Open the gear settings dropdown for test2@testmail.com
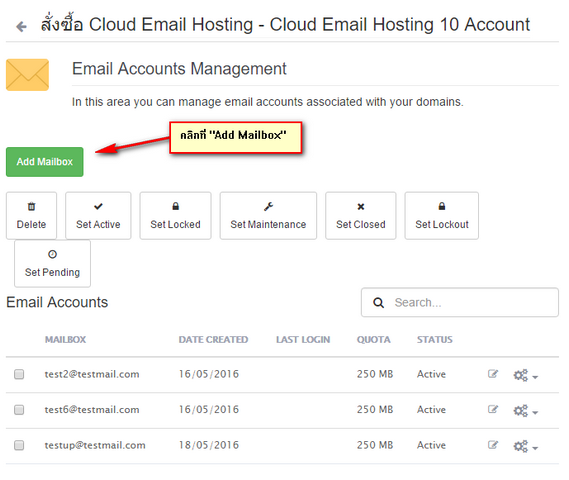This screenshot has width=569, height=480. 525,376
